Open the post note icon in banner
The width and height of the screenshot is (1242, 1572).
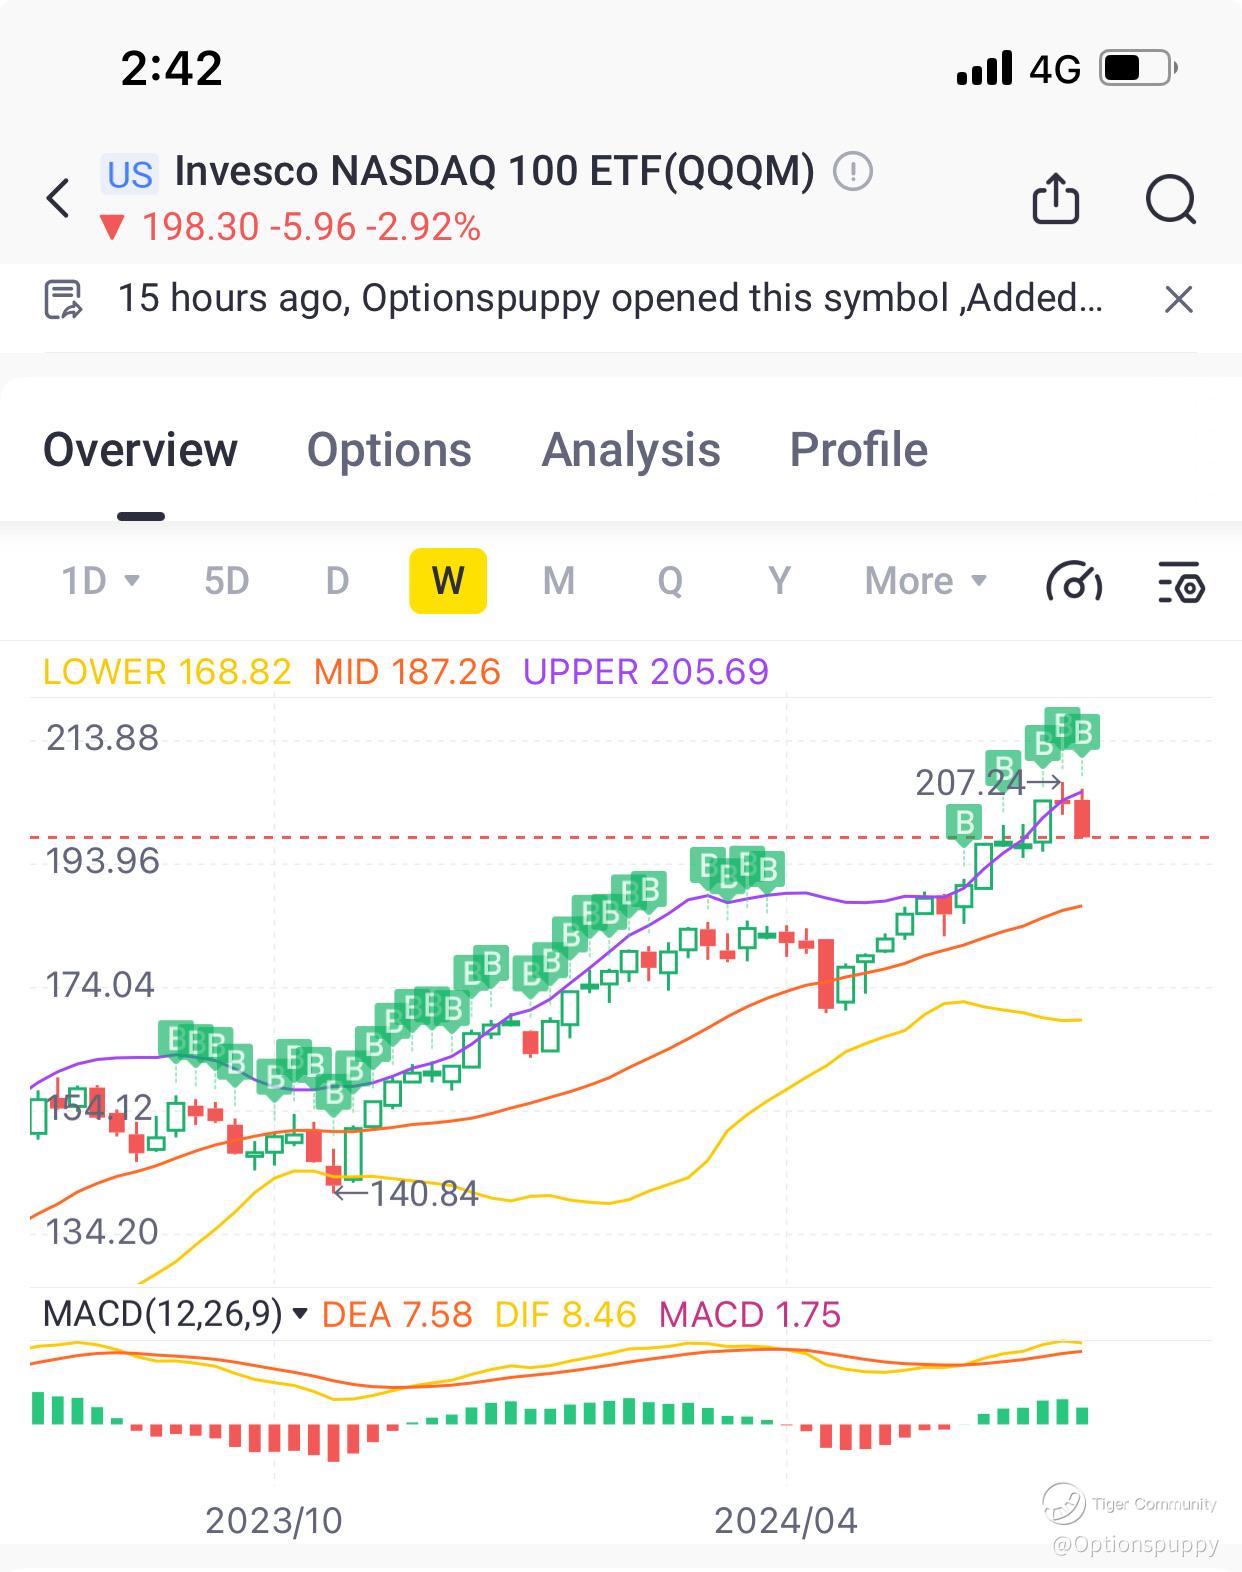64,299
